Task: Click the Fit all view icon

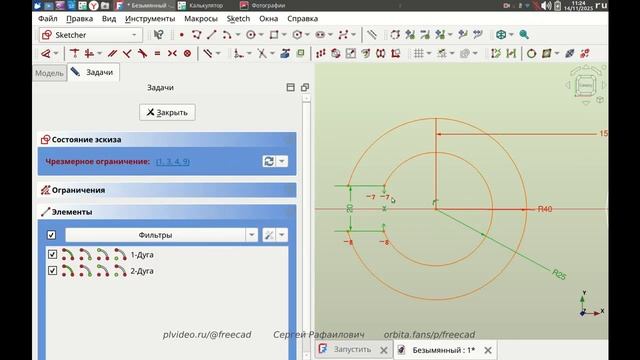Action: tap(501, 35)
